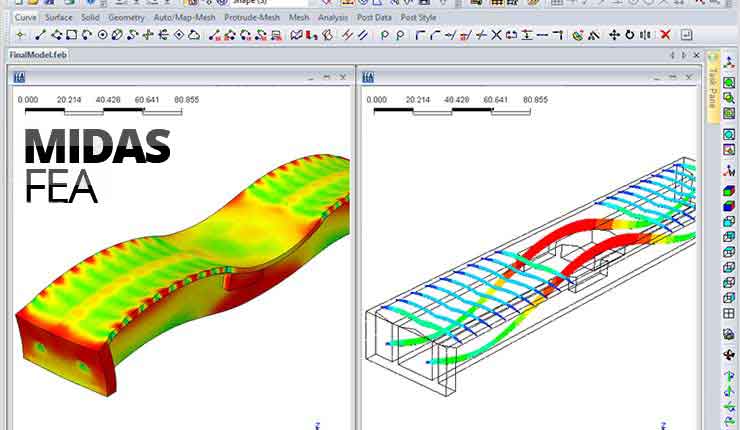Select the polyline curve tool
740x430 pixels.
(x=56, y=35)
